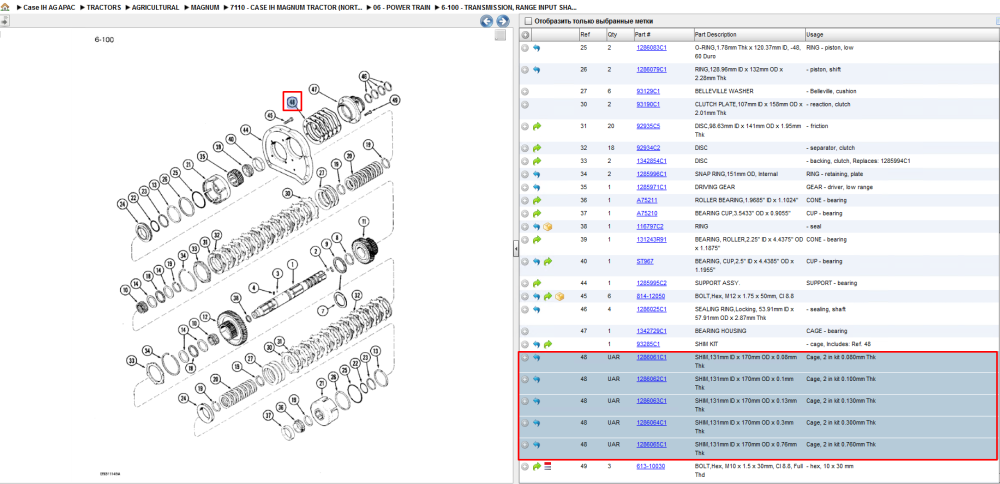The width and height of the screenshot is (1000, 484).
Task: Sort by Qty column header
Action: [x=618, y=34]
